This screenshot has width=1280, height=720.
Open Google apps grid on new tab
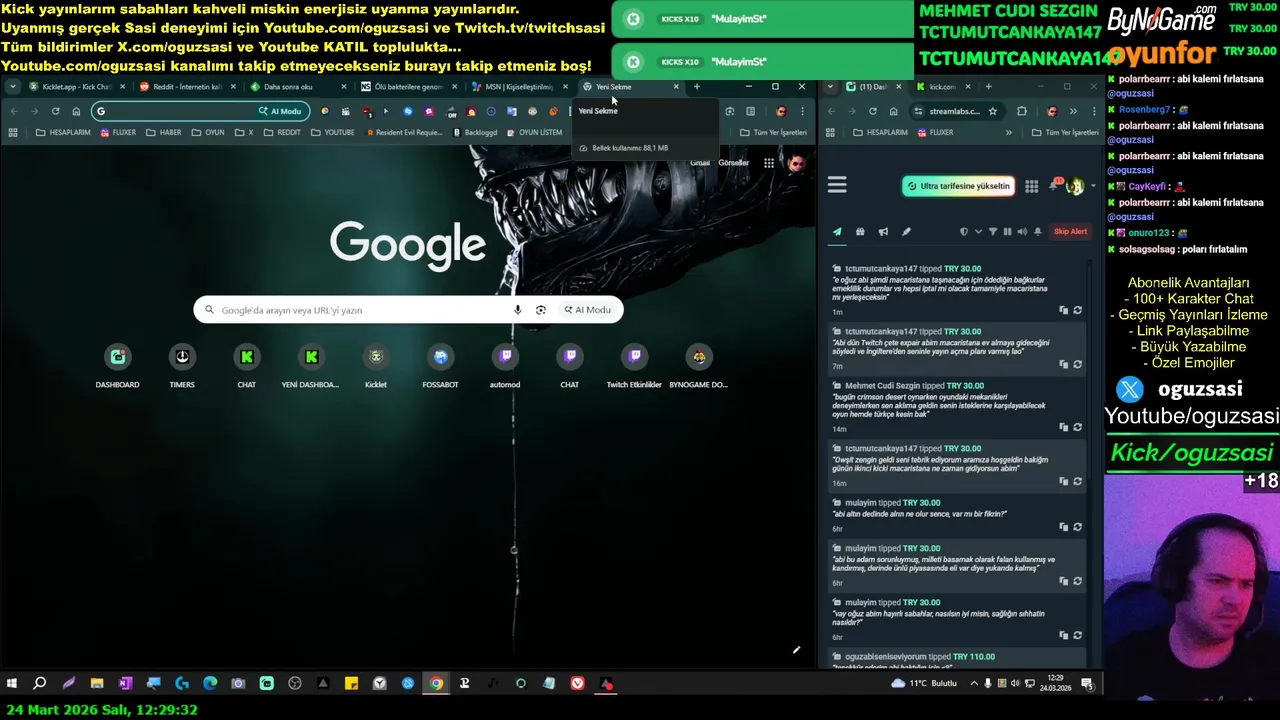pyautogui.click(x=768, y=163)
